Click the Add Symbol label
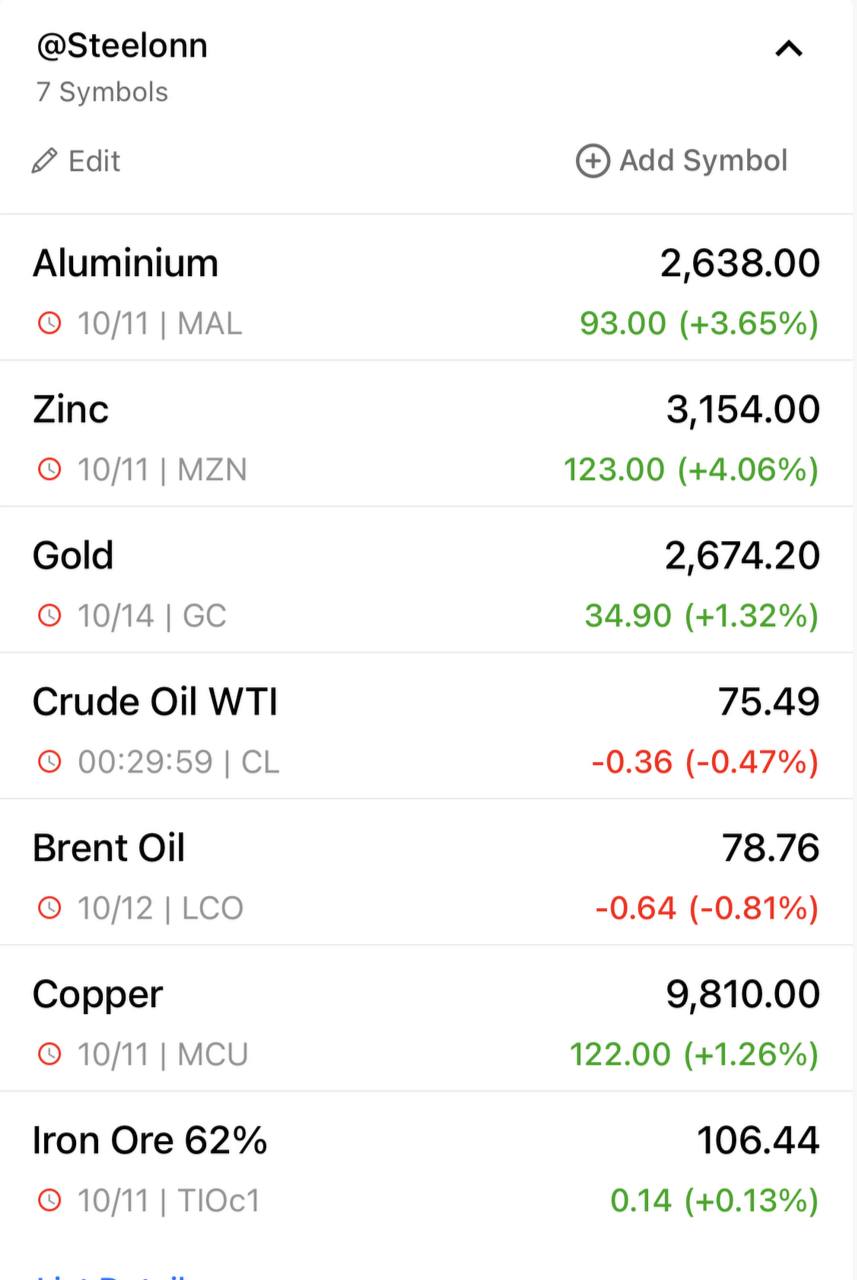857x1280 pixels. pos(704,161)
